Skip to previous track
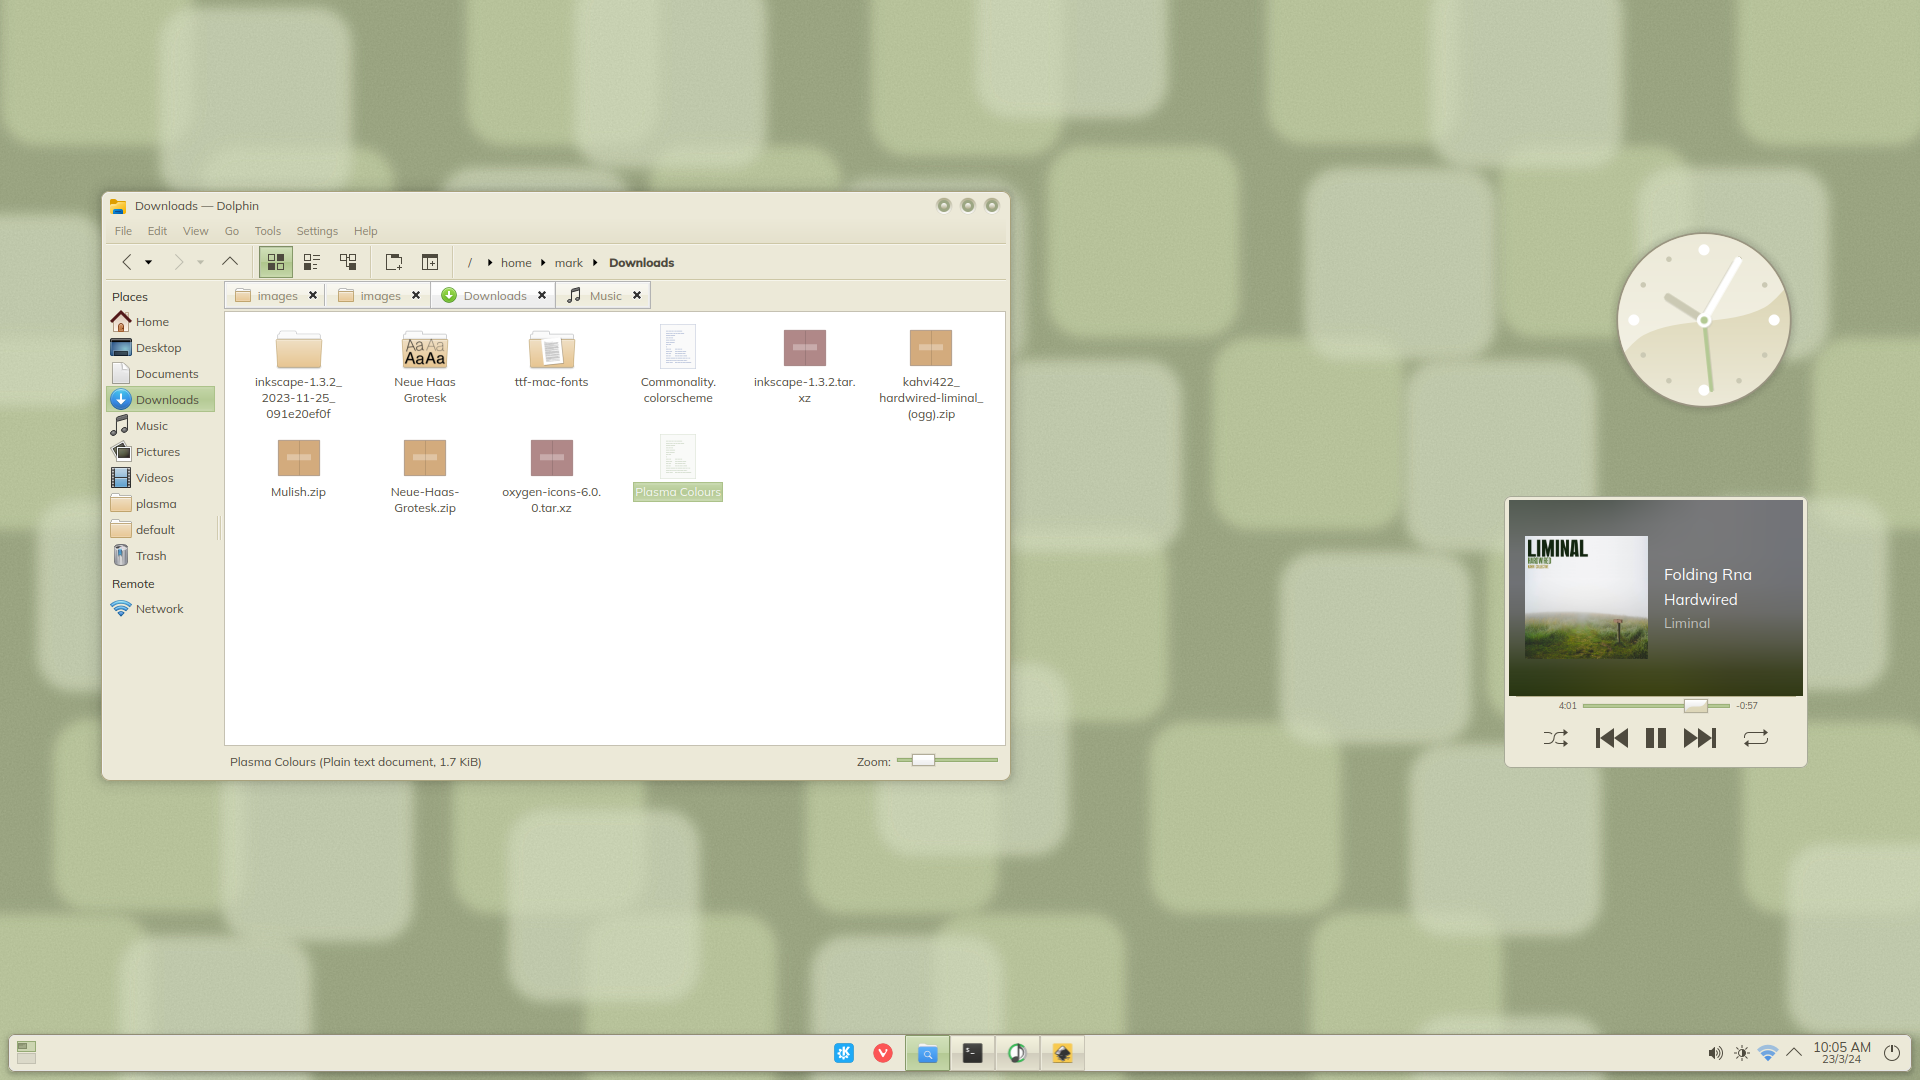The height and width of the screenshot is (1080, 1920). pos(1612,739)
